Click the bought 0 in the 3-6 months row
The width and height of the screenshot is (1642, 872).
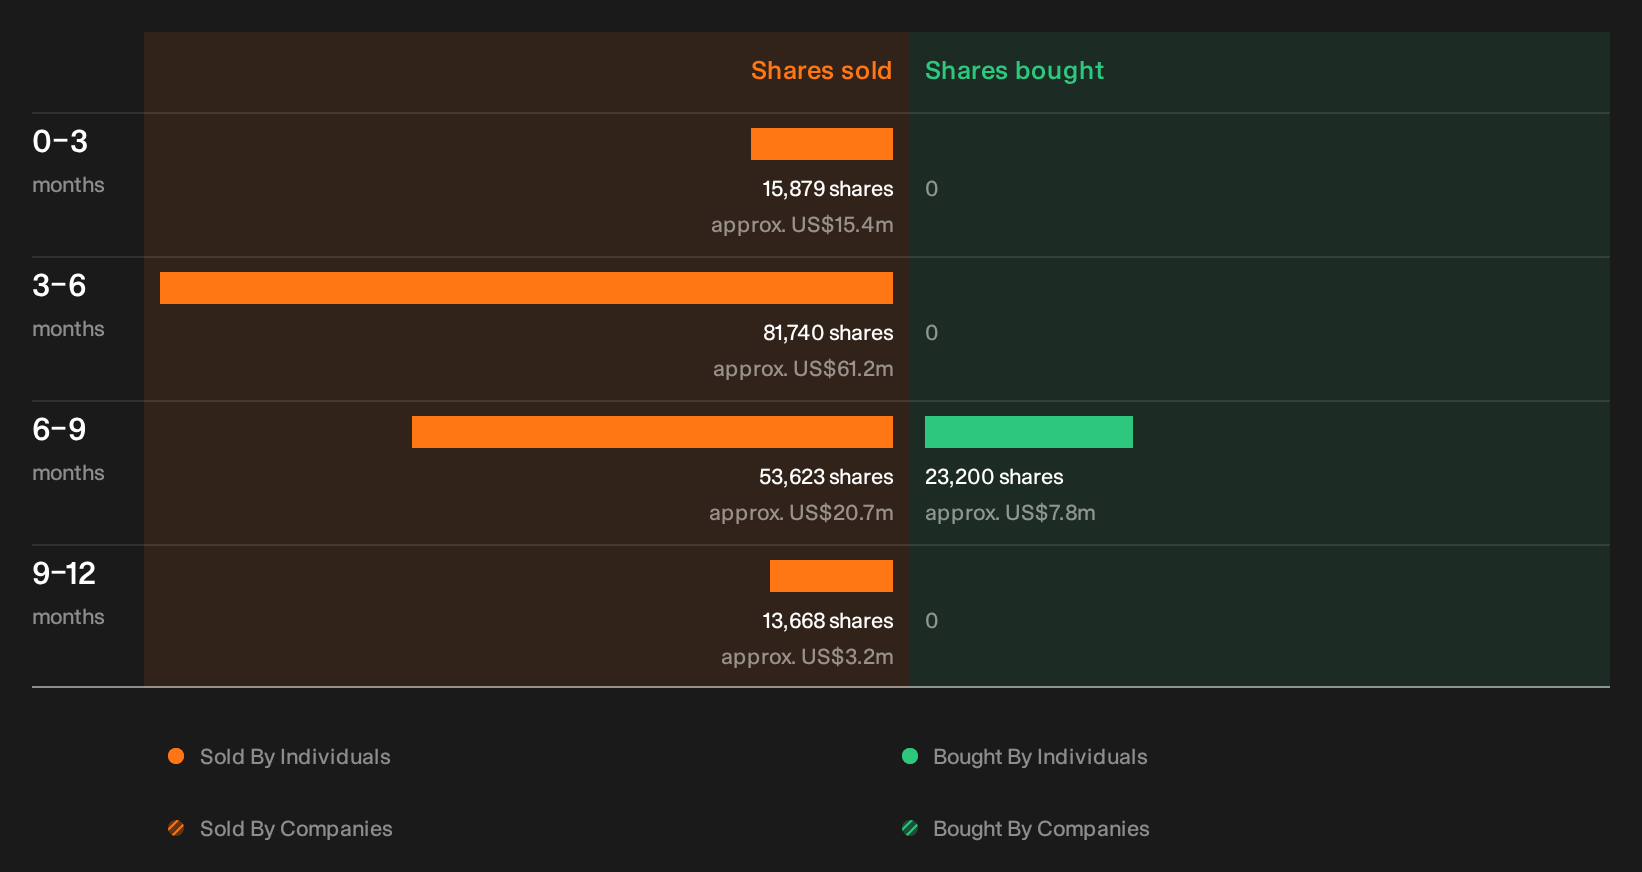click(x=931, y=333)
